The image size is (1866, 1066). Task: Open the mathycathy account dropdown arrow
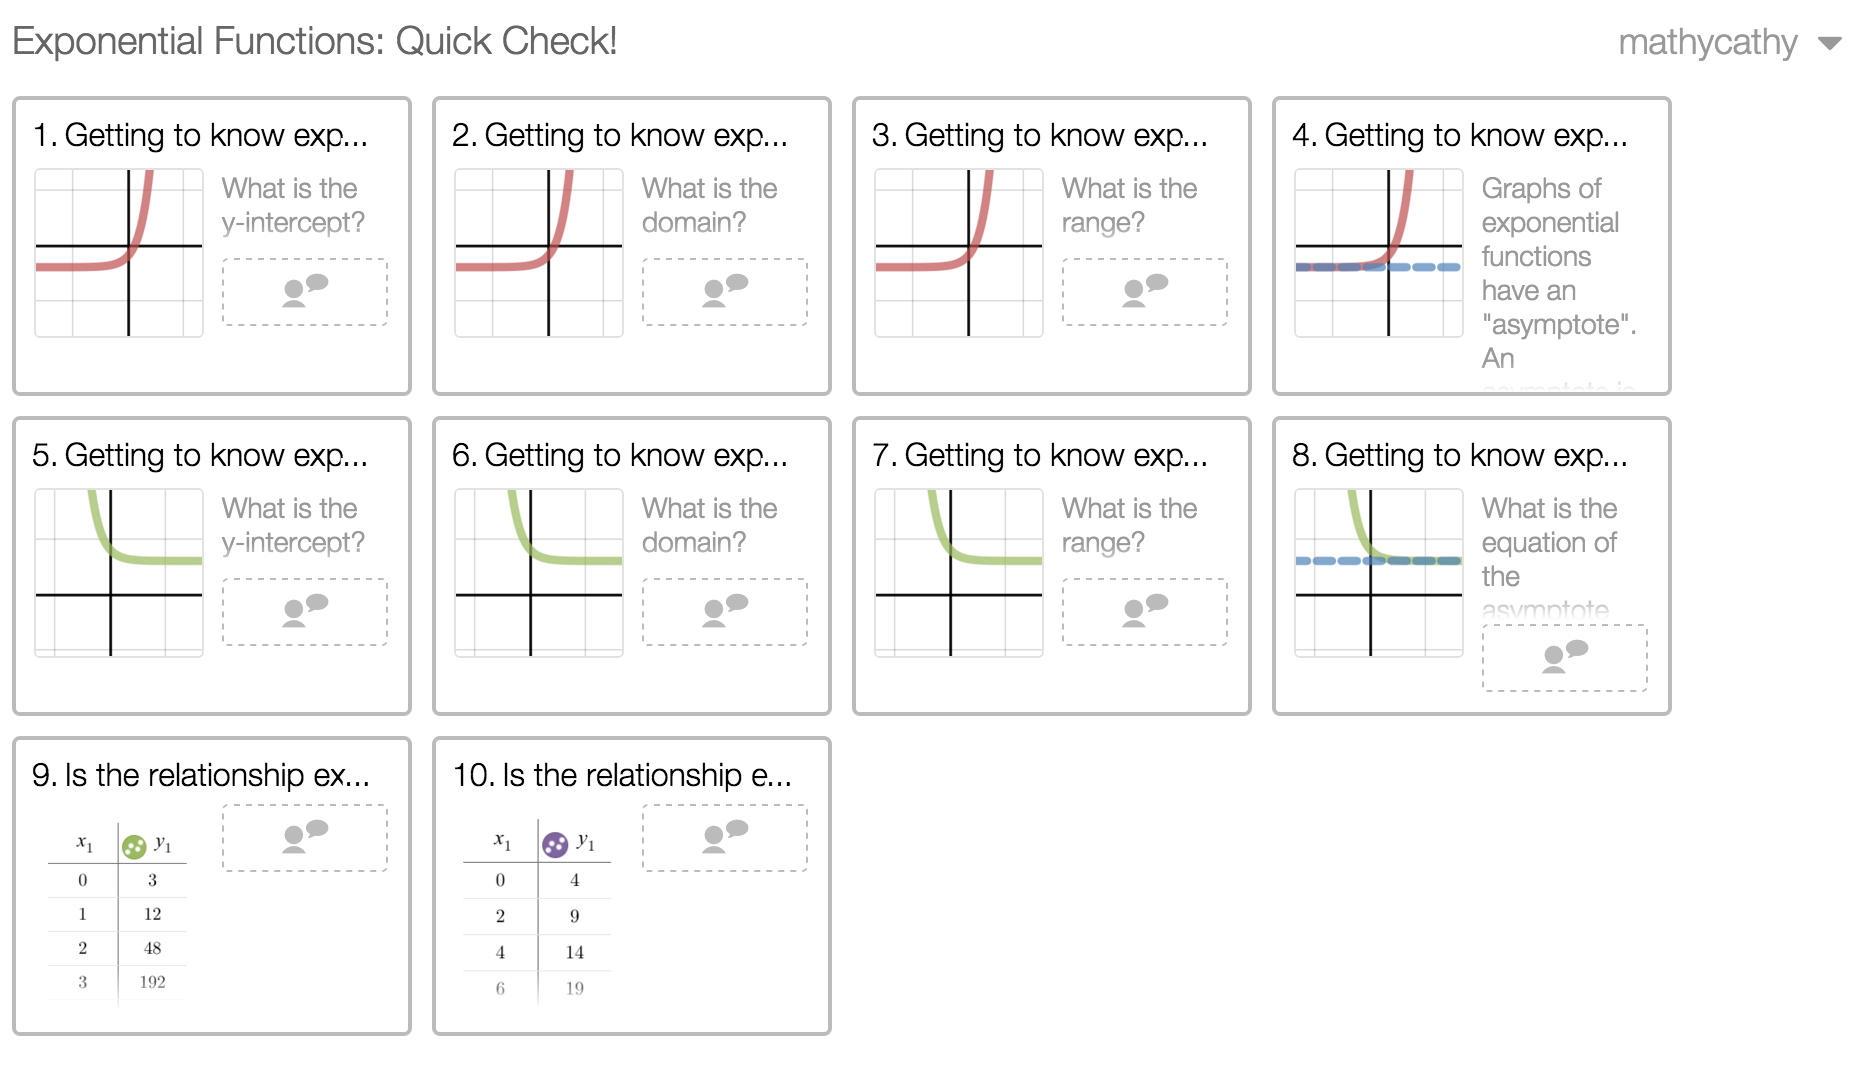[1830, 43]
